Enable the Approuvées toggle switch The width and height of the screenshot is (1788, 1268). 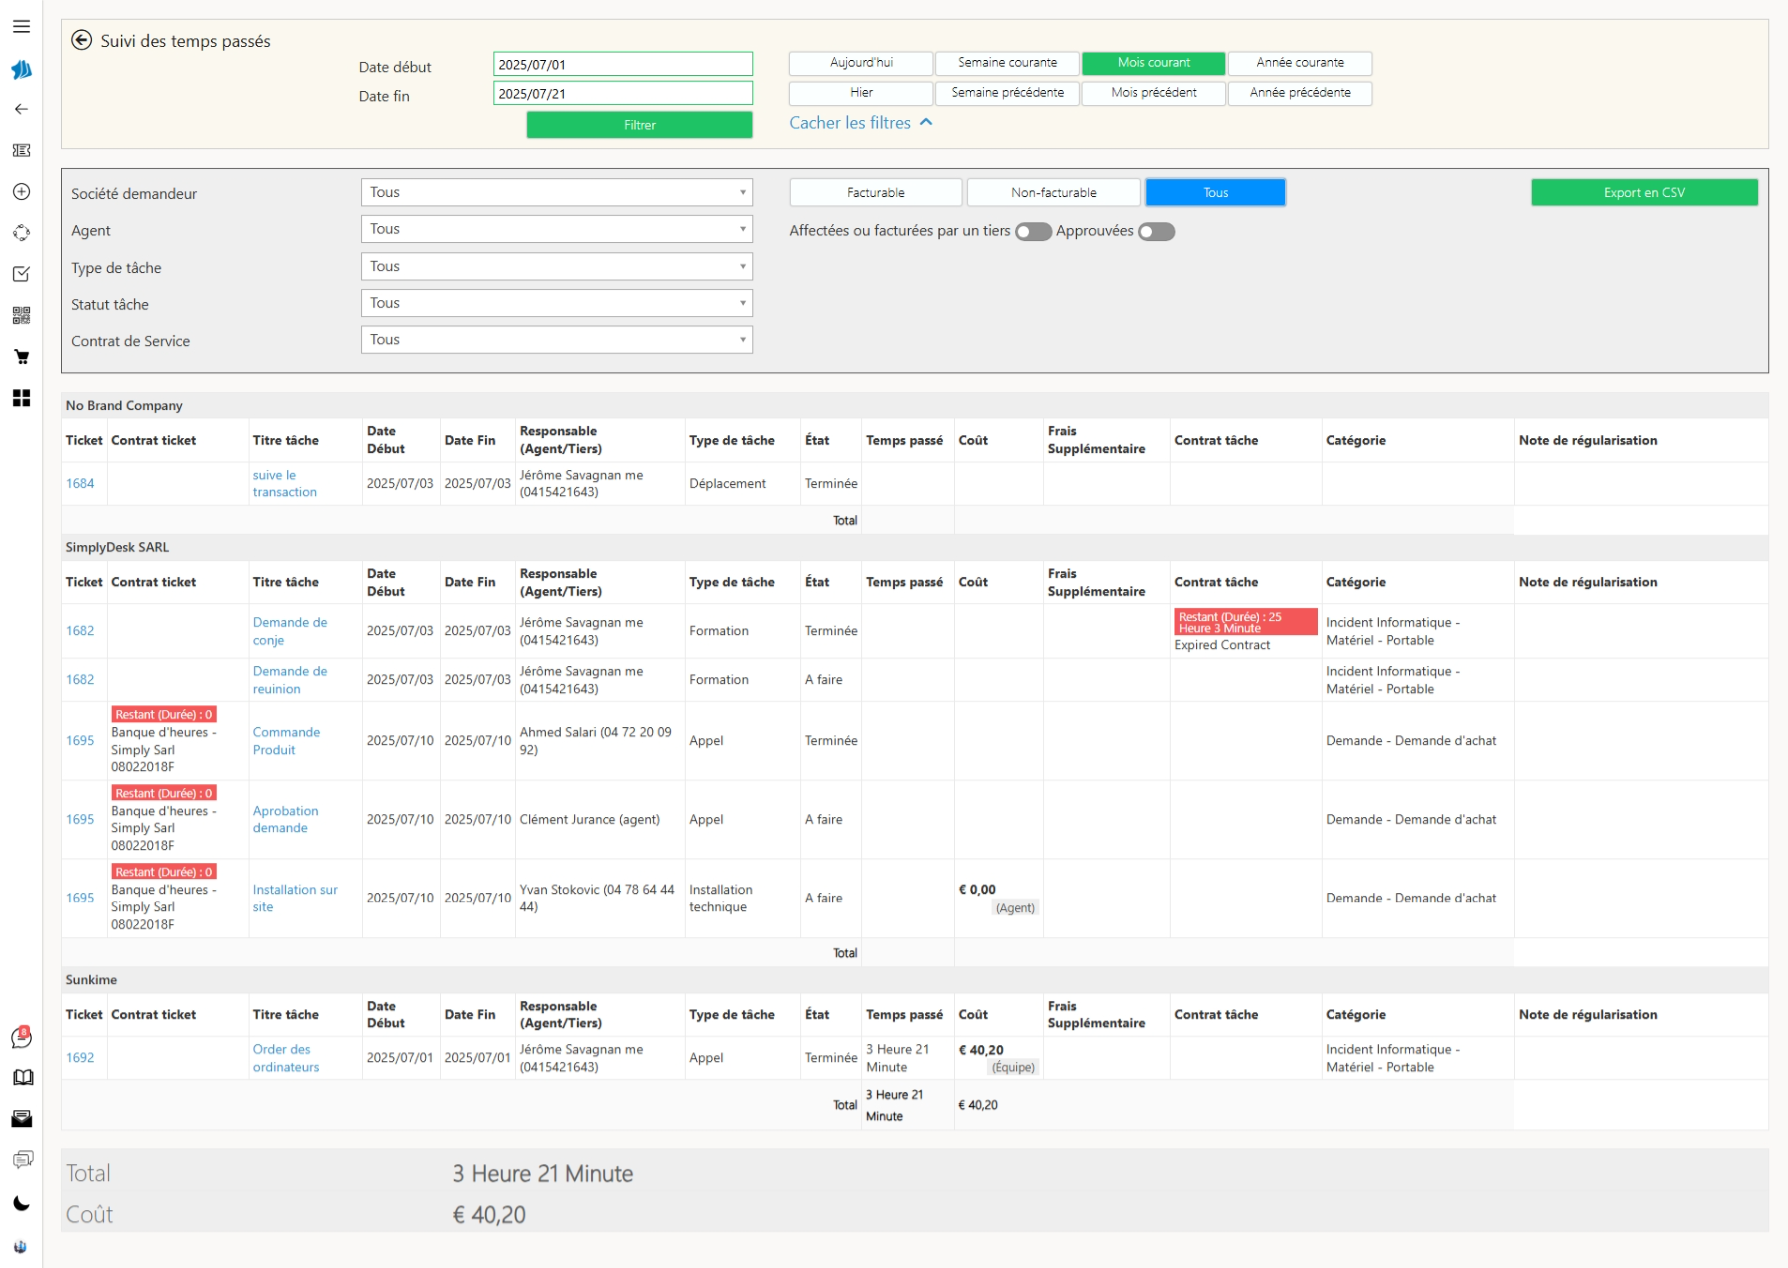coord(1156,232)
